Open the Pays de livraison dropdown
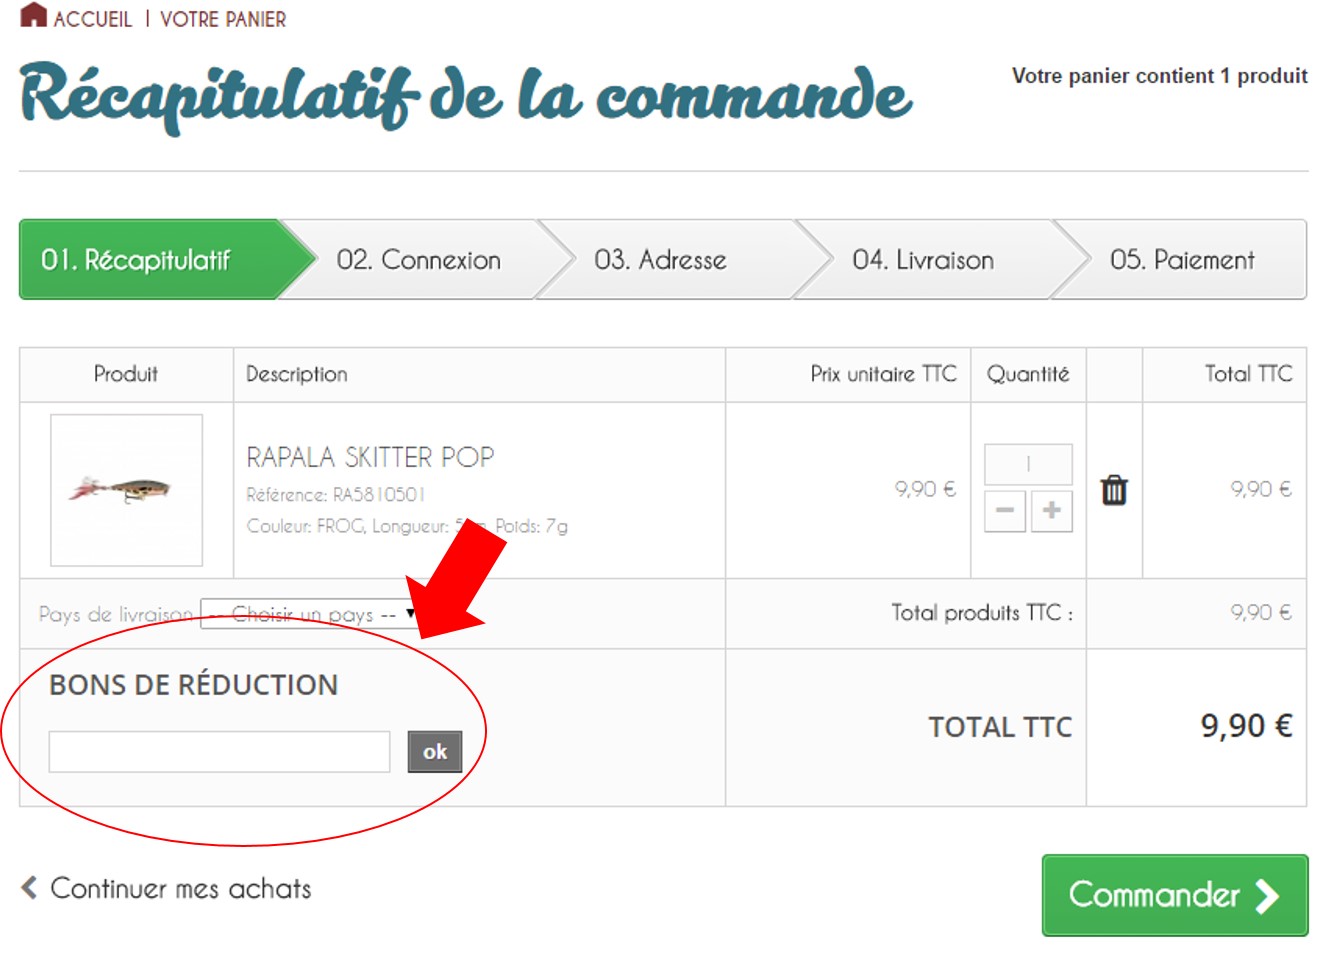The width and height of the screenshot is (1329, 958). [310, 614]
